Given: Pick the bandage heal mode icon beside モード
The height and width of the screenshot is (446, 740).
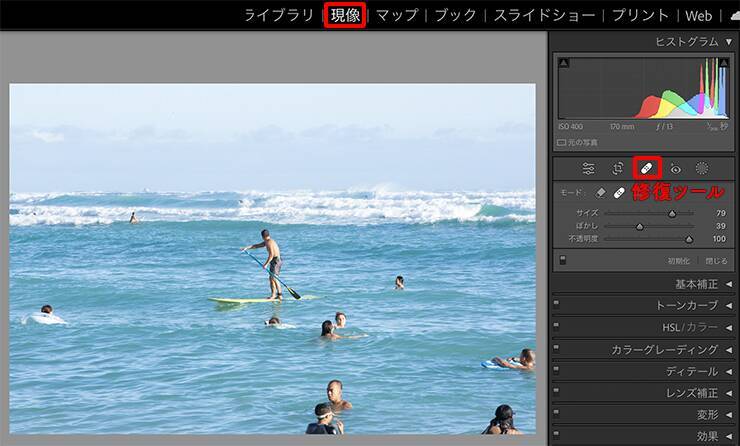Looking at the screenshot, I should tap(620, 192).
